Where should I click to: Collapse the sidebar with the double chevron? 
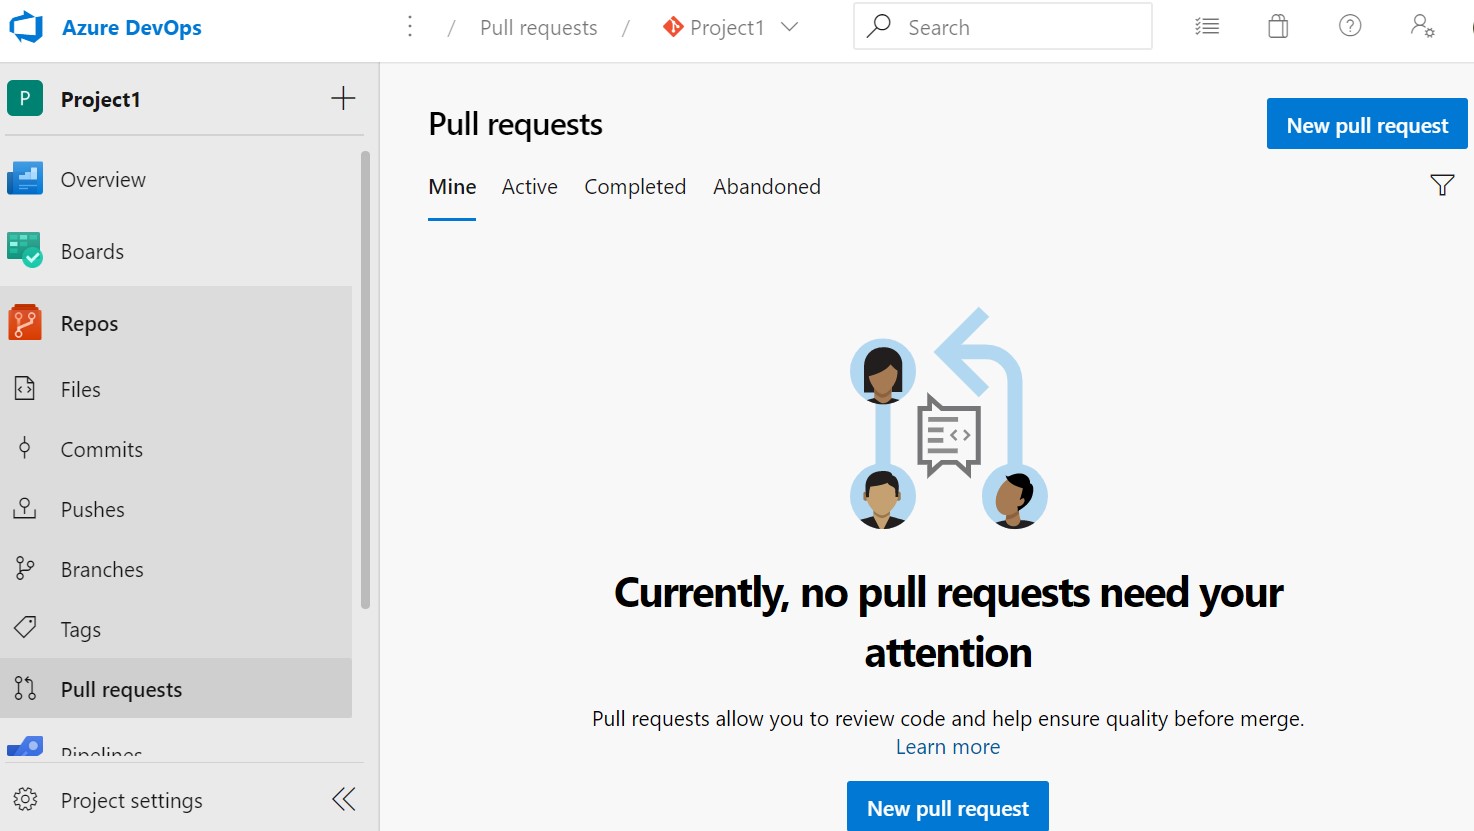[x=343, y=799]
